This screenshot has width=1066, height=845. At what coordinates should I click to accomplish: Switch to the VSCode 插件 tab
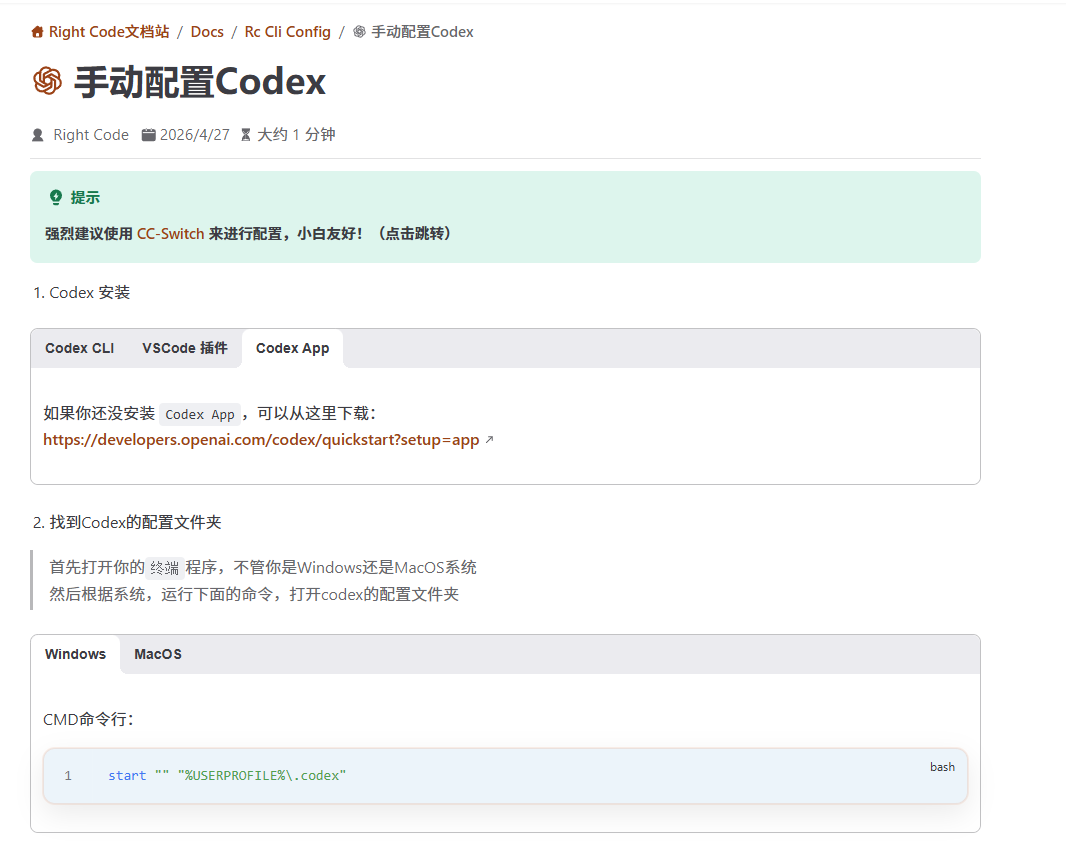[x=185, y=348]
